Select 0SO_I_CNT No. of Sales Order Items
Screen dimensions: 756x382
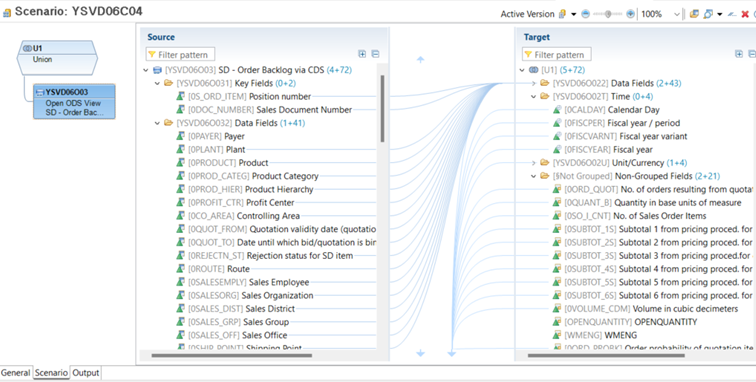click(x=629, y=216)
